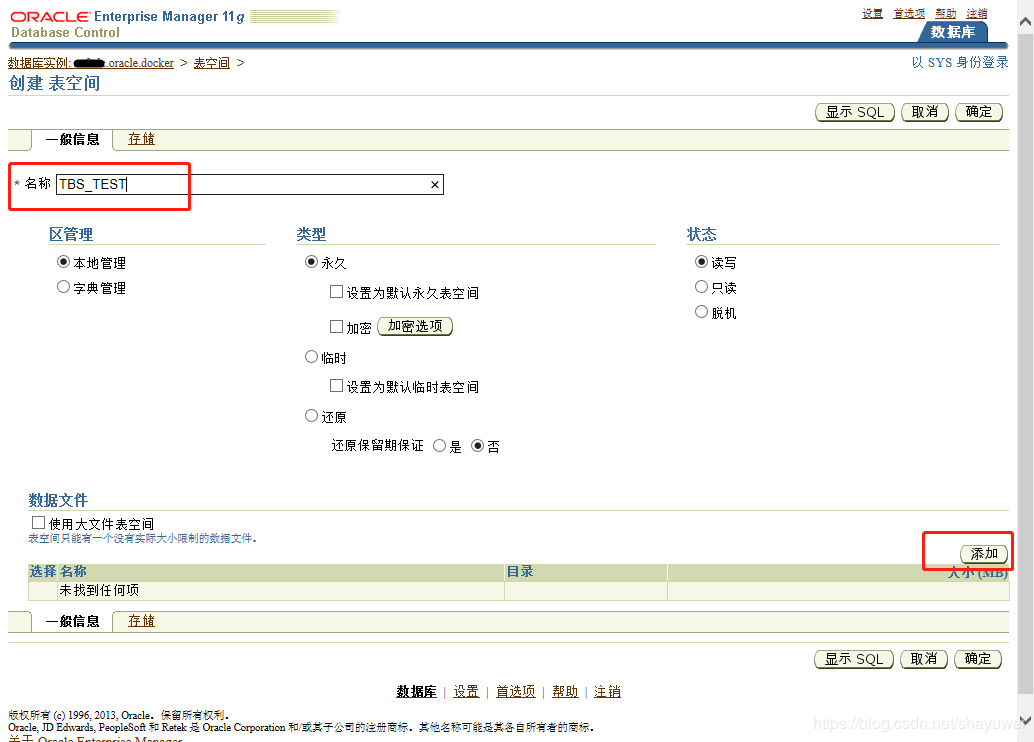
Task: Select 字典管理 radio button
Action: [x=63, y=287]
